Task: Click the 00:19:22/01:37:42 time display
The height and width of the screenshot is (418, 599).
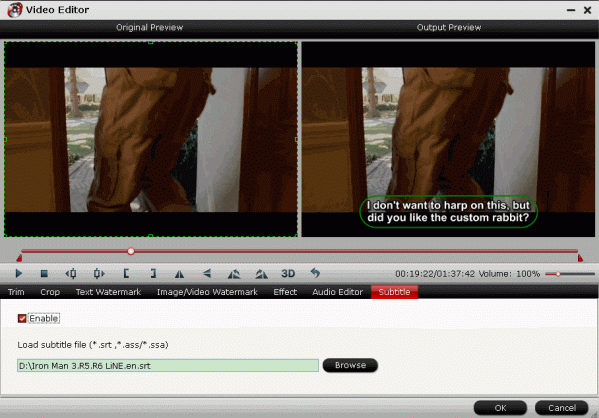Action: coord(435,274)
